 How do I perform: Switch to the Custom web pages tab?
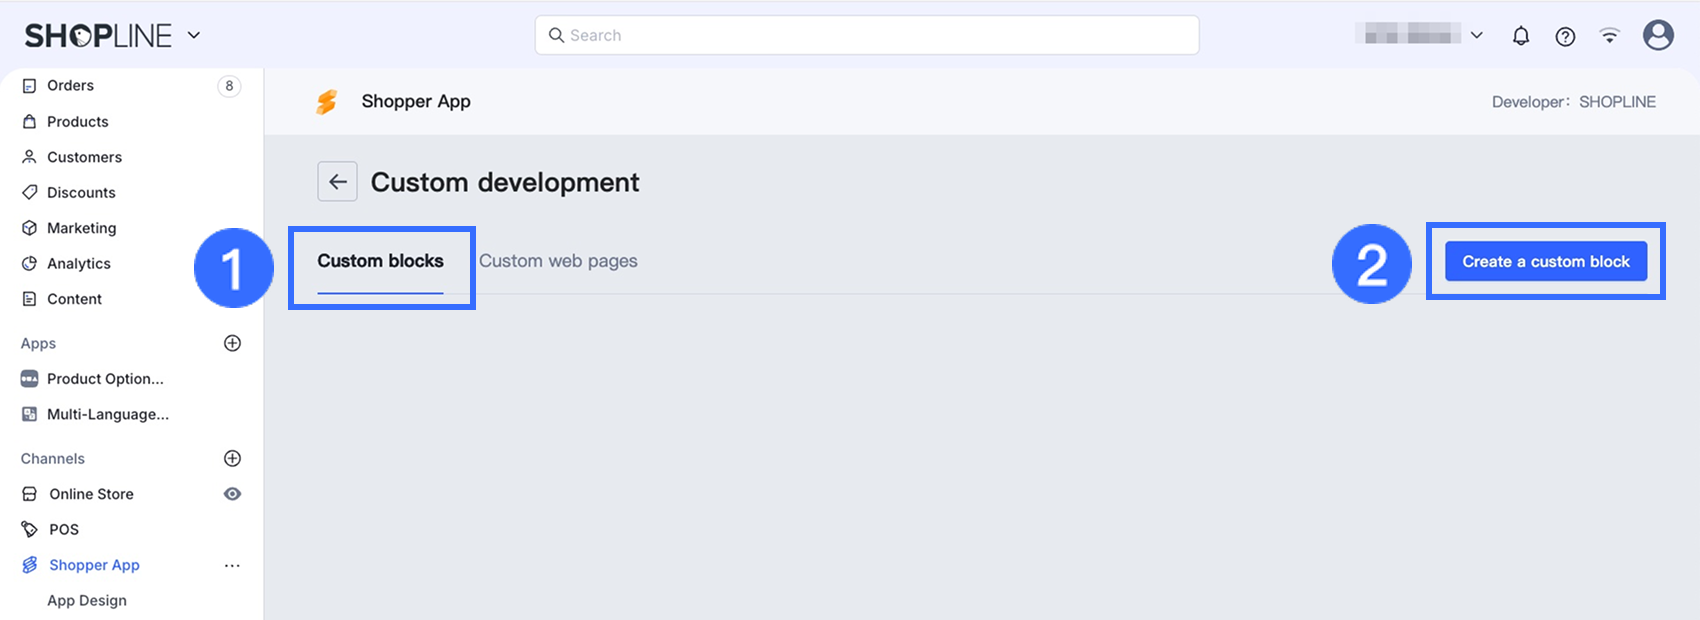point(558,261)
